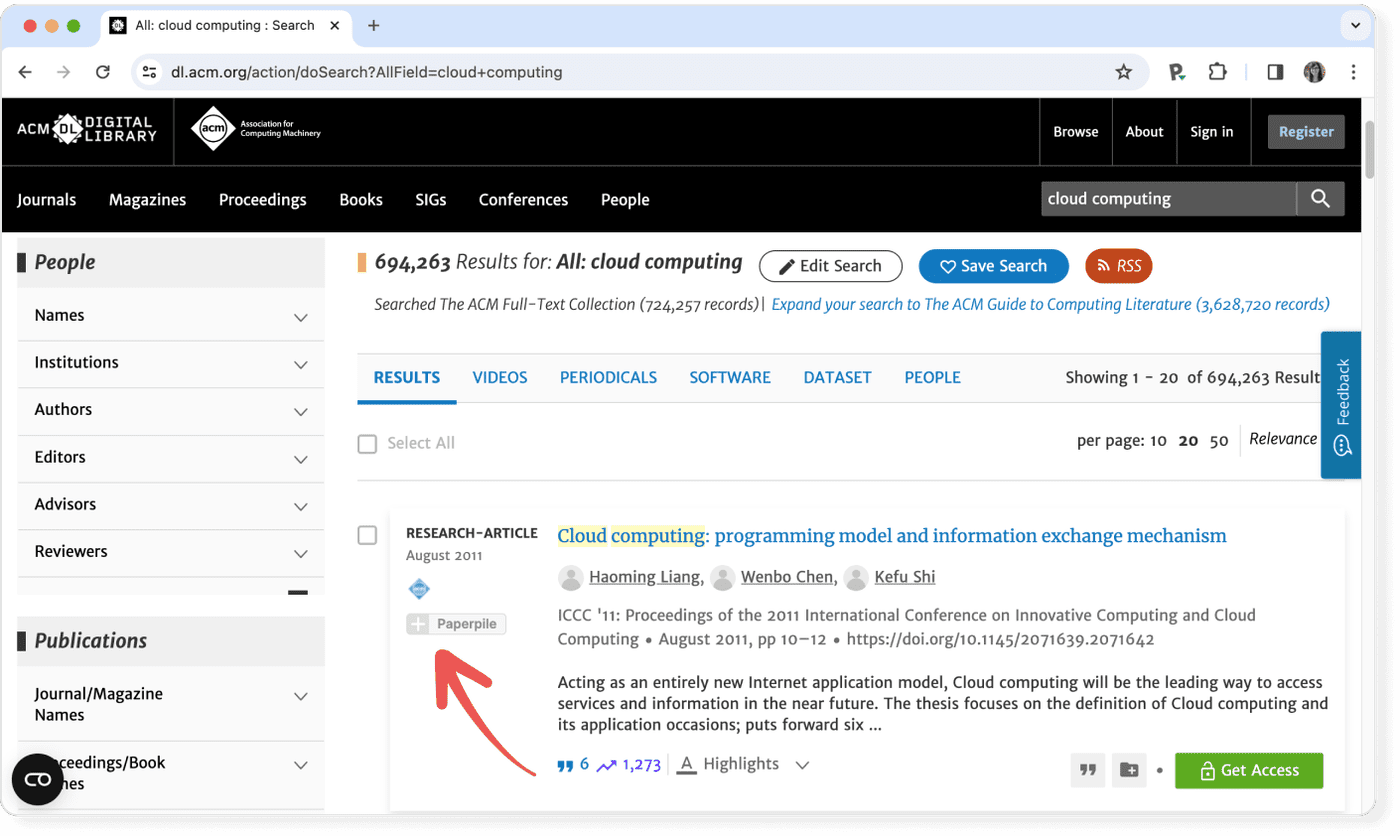Click the Paperpile extension icon in browser toolbar

pyautogui.click(x=1176, y=71)
